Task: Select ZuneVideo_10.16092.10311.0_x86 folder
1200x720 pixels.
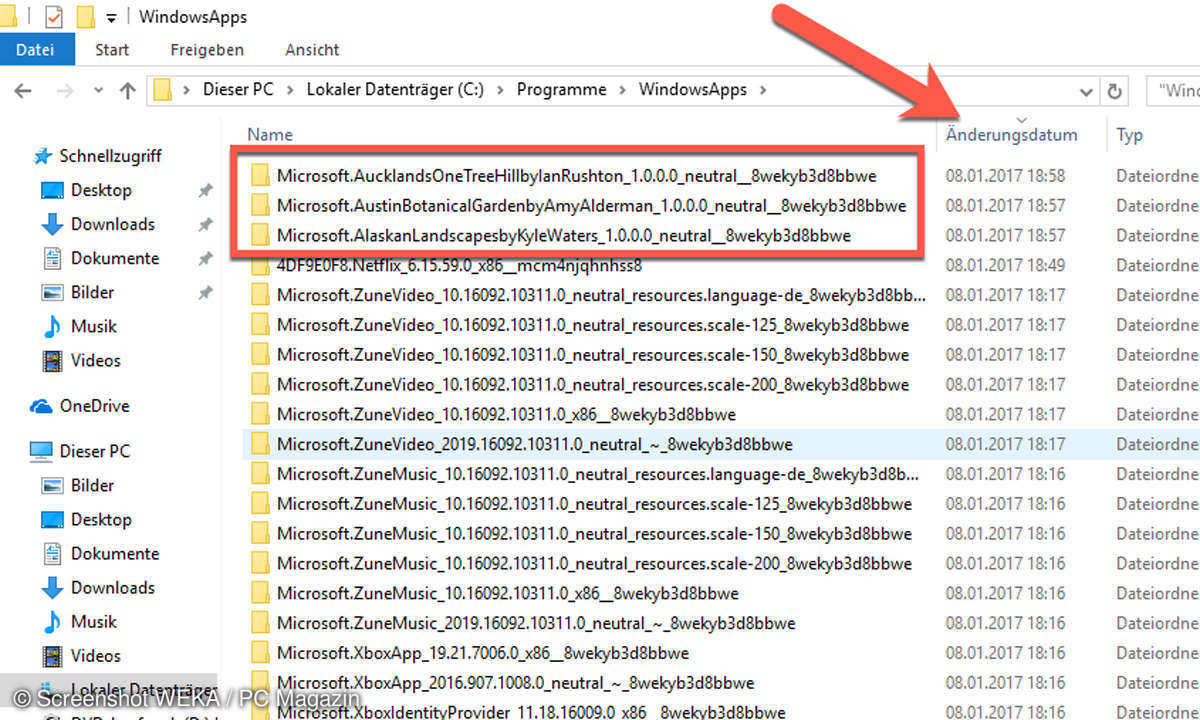Action: click(x=506, y=414)
